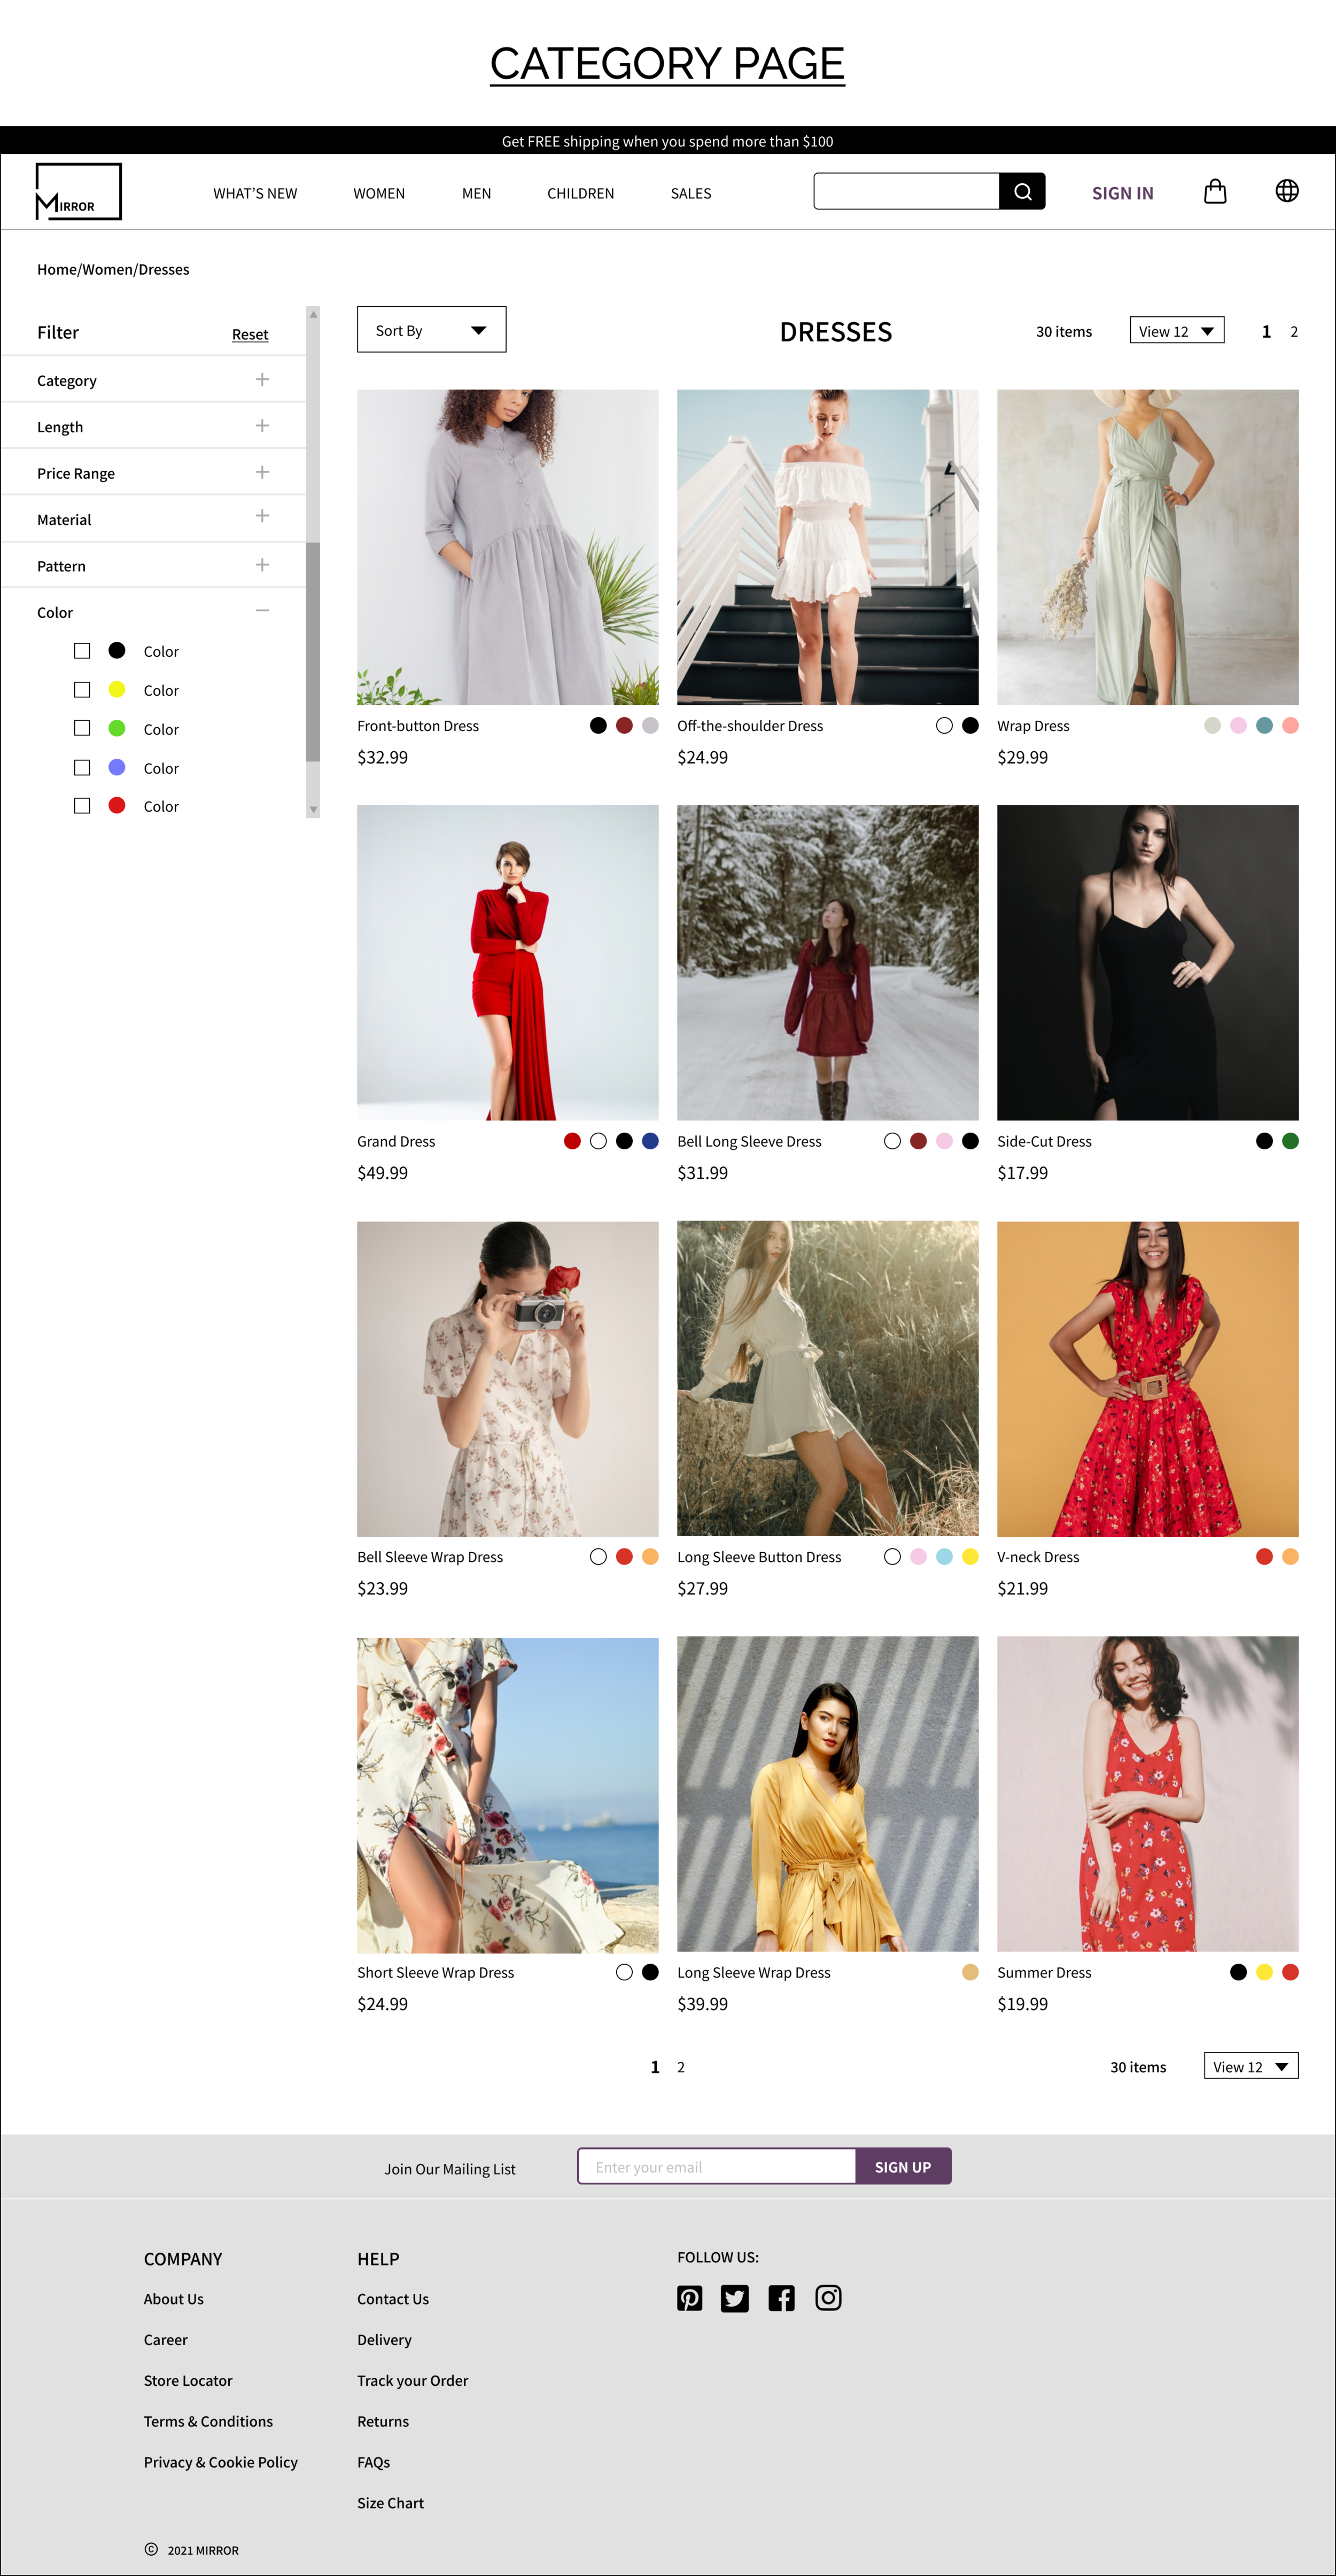Check the black color filter checkbox
Image resolution: width=1336 pixels, height=2576 pixels.
pyautogui.click(x=82, y=651)
